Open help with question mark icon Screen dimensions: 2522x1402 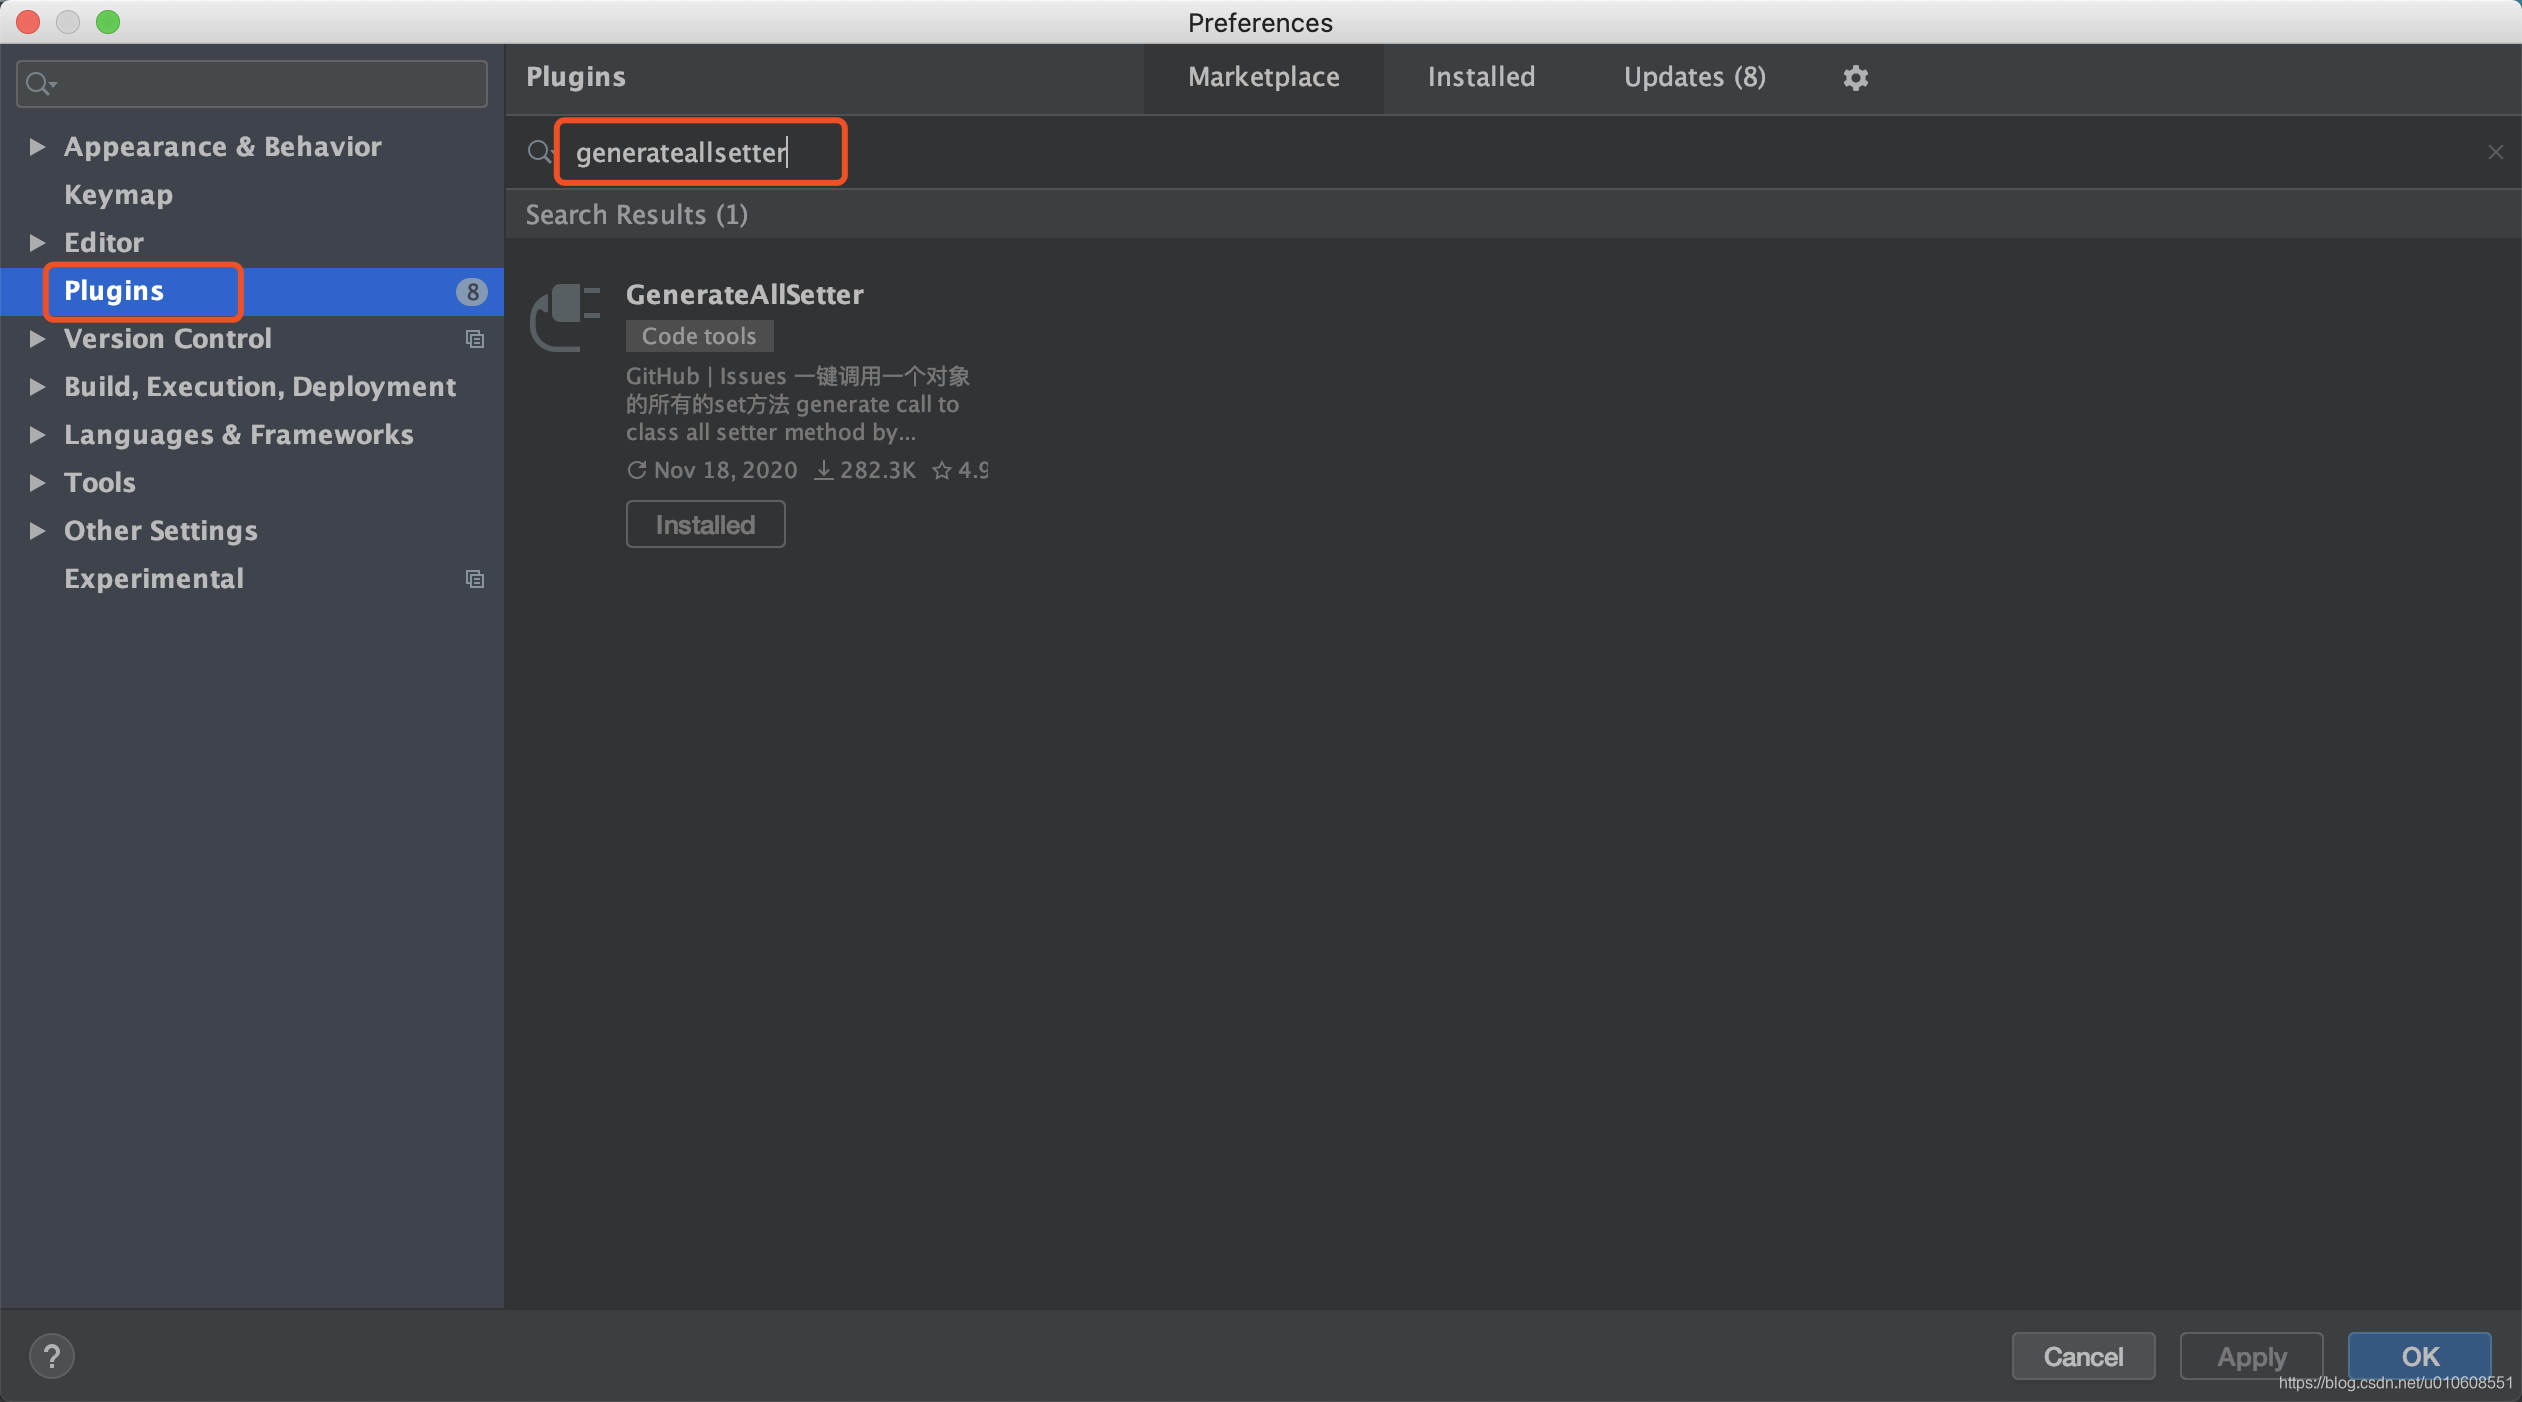tap(51, 1356)
